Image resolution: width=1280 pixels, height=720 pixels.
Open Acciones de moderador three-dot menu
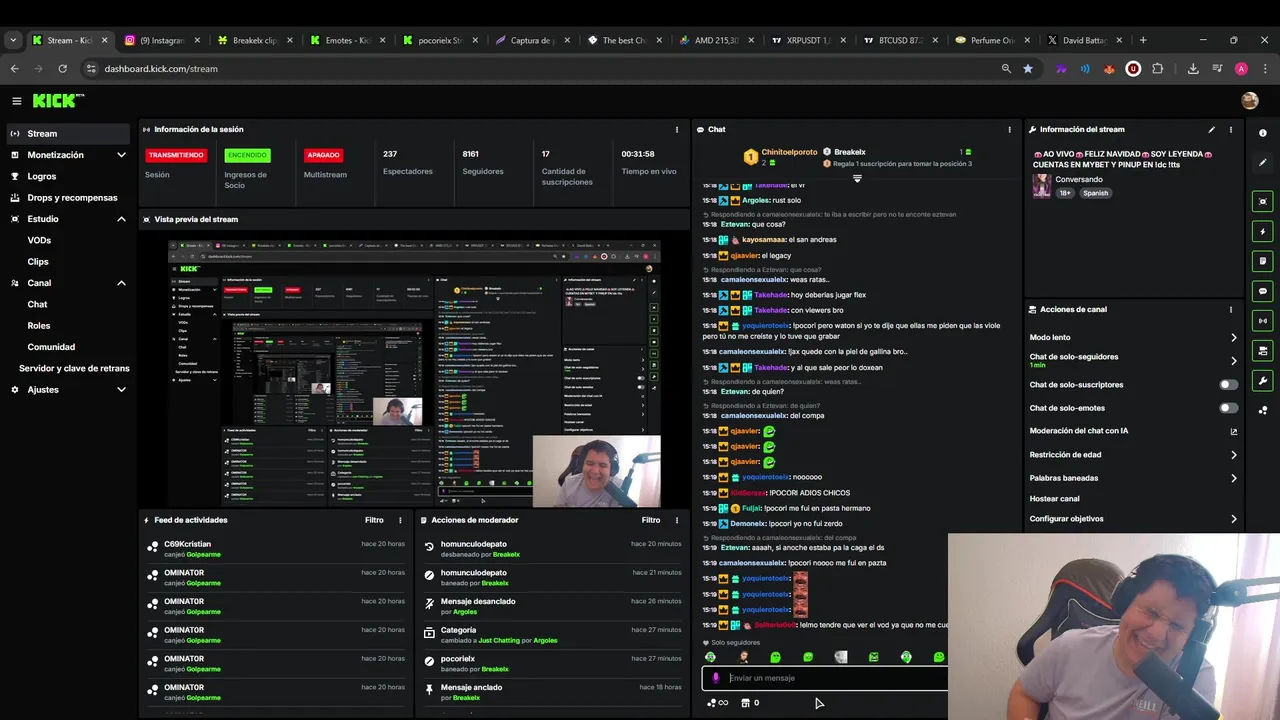(x=677, y=520)
